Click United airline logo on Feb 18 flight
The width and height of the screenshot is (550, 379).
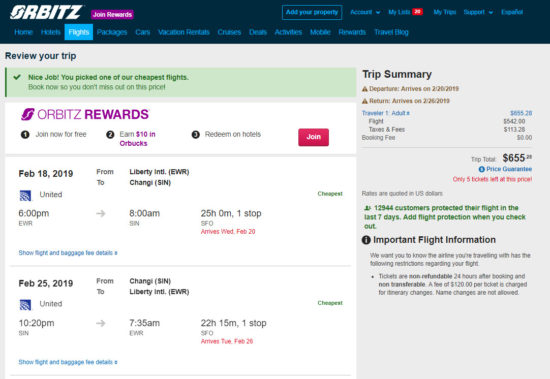[25, 195]
